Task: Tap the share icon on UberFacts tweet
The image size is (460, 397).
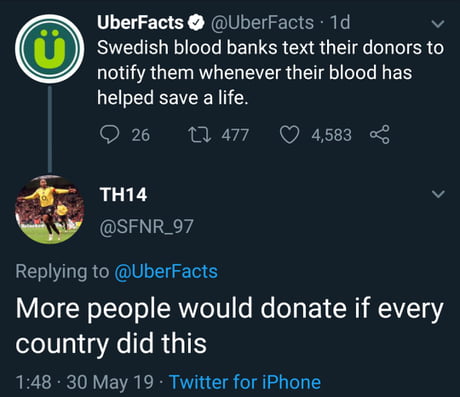Action: point(380,135)
